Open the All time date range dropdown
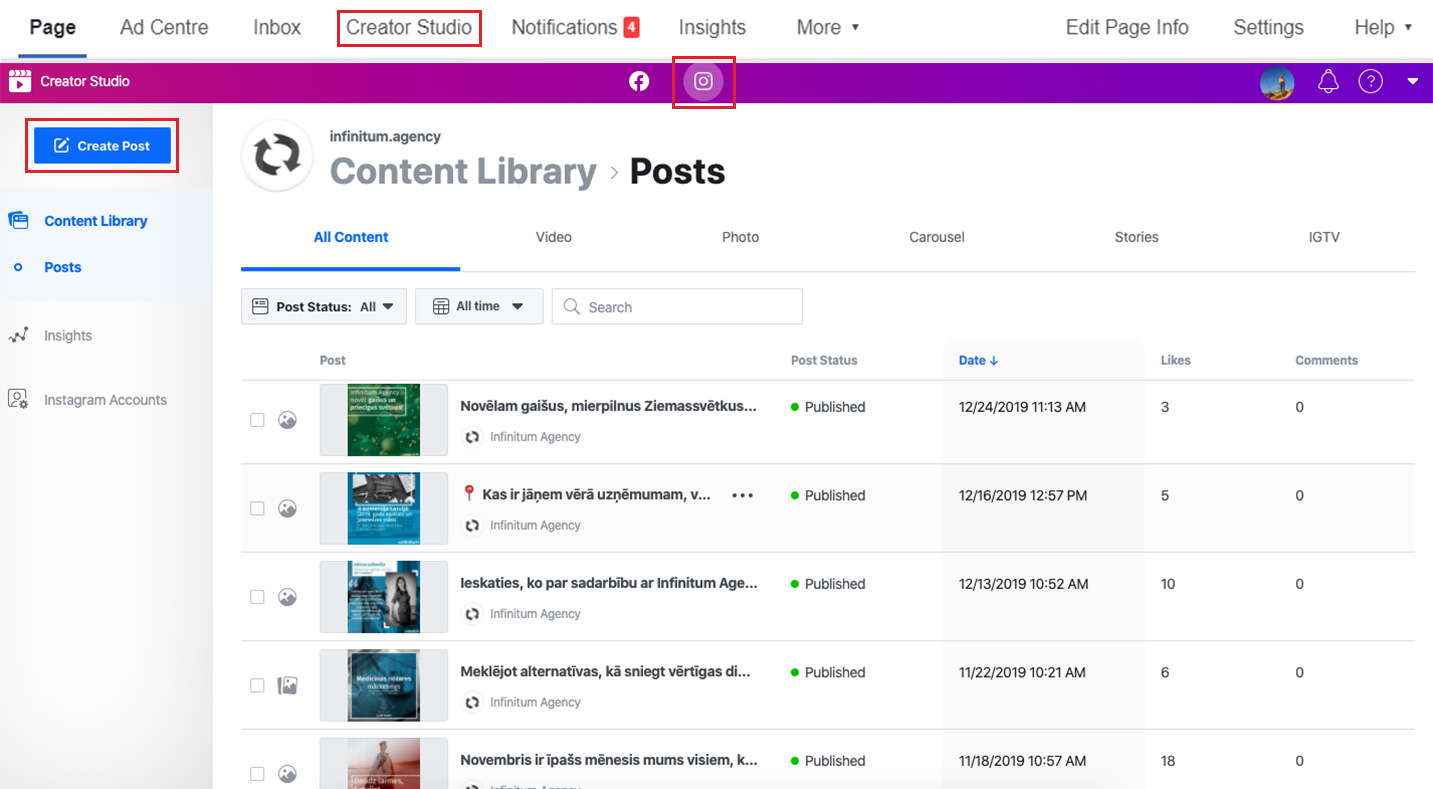 (x=479, y=306)
